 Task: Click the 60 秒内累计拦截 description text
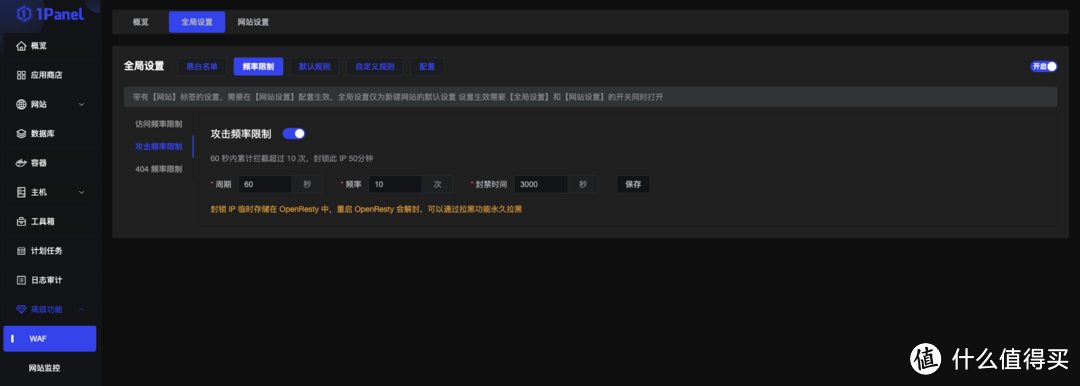point(292,159)
